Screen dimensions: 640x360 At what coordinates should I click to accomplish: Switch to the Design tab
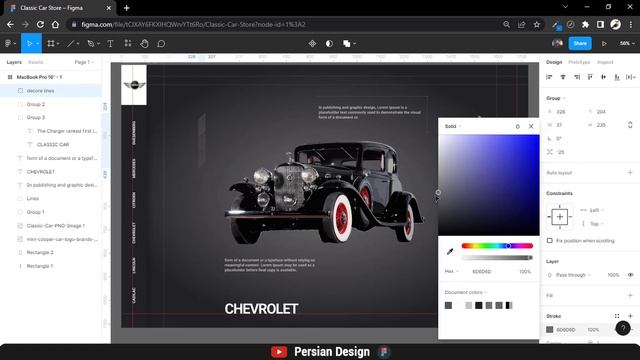click(x=554, y=62)
